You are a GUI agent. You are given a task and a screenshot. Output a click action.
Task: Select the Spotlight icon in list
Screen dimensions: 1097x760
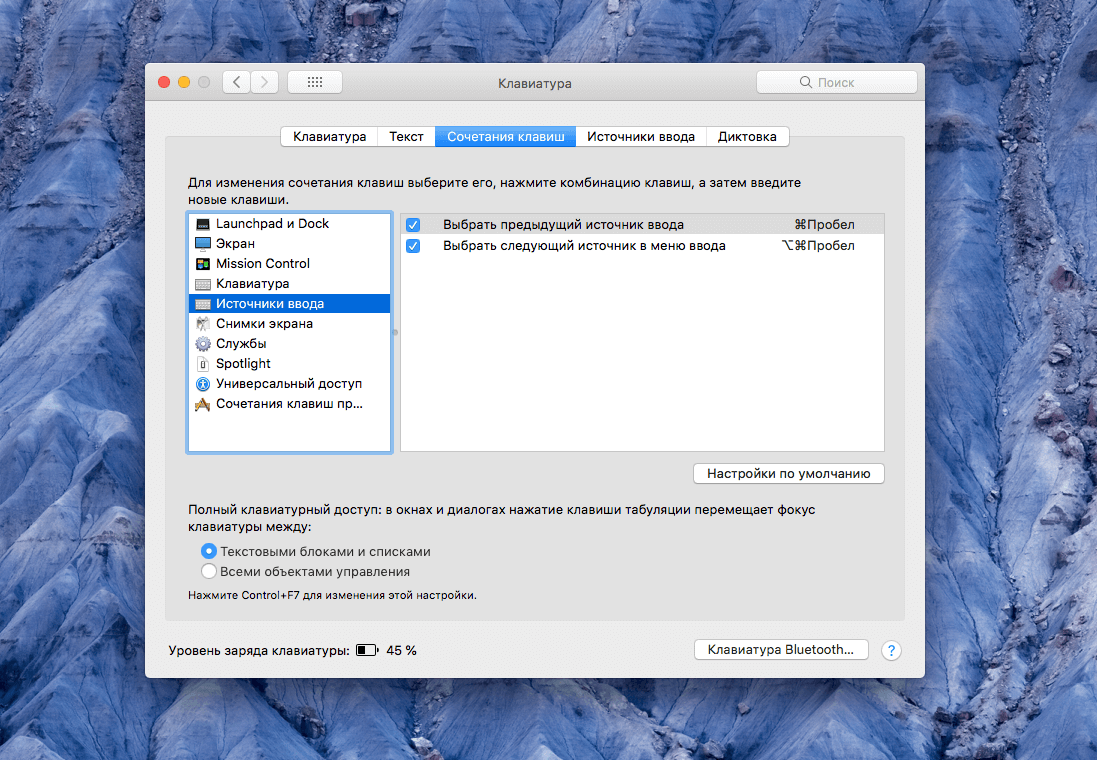[x=203, y=364]
